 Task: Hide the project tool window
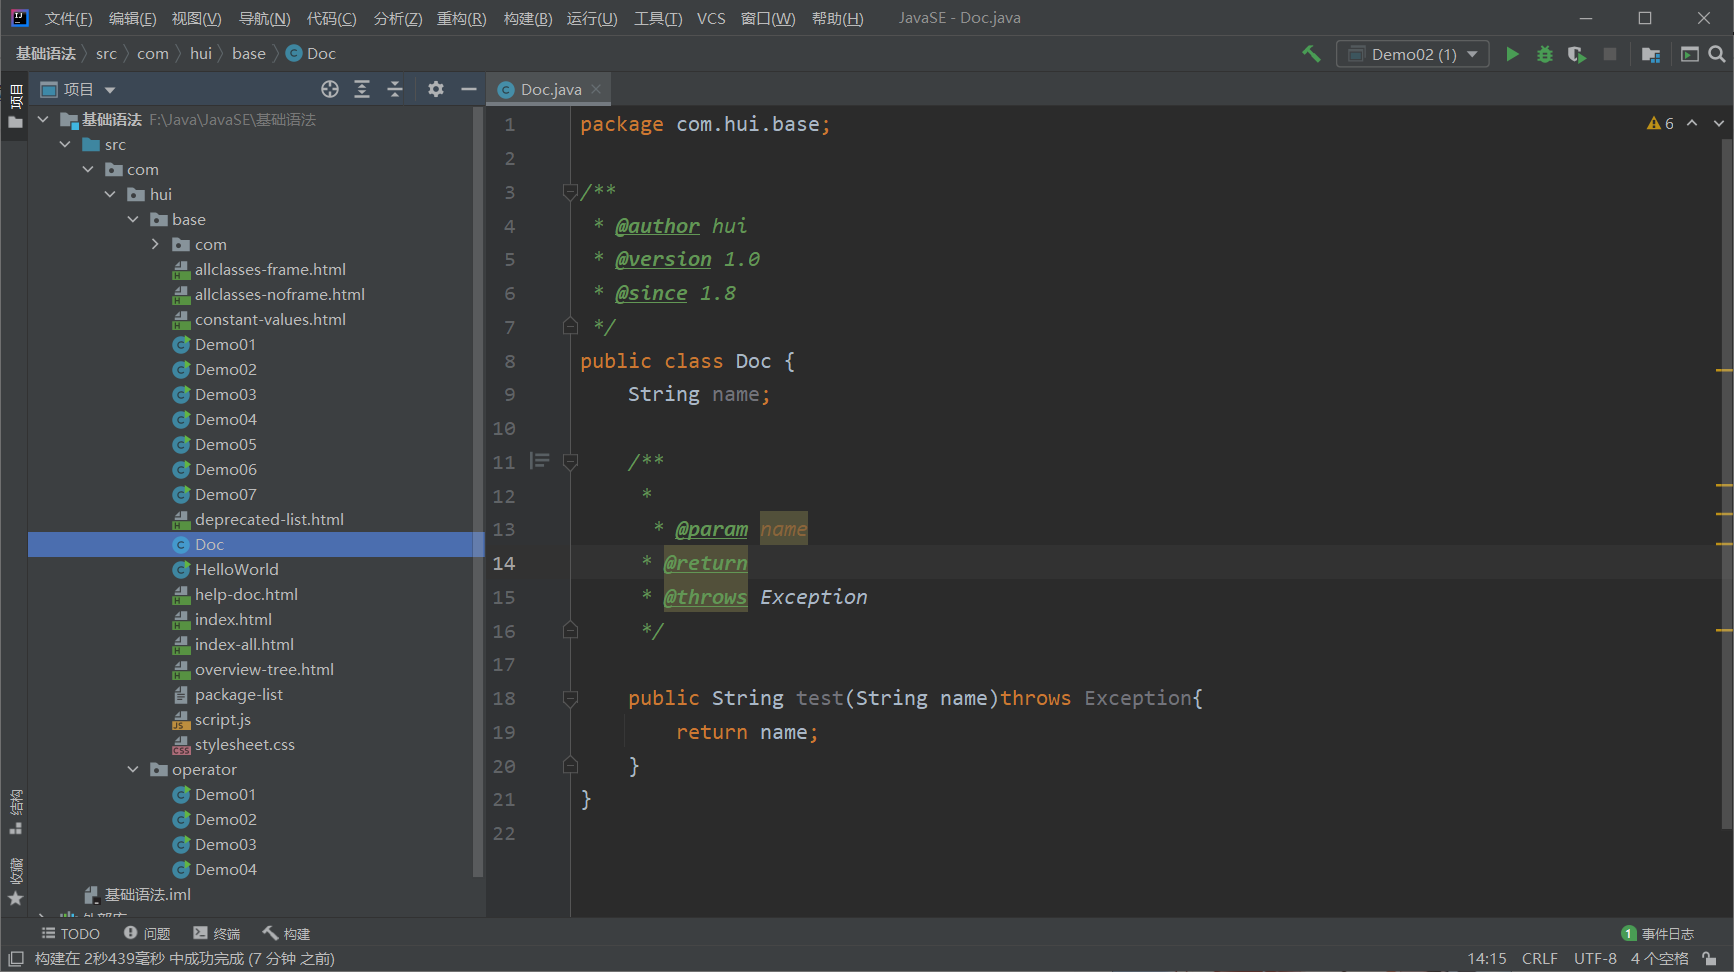point(468,89)
